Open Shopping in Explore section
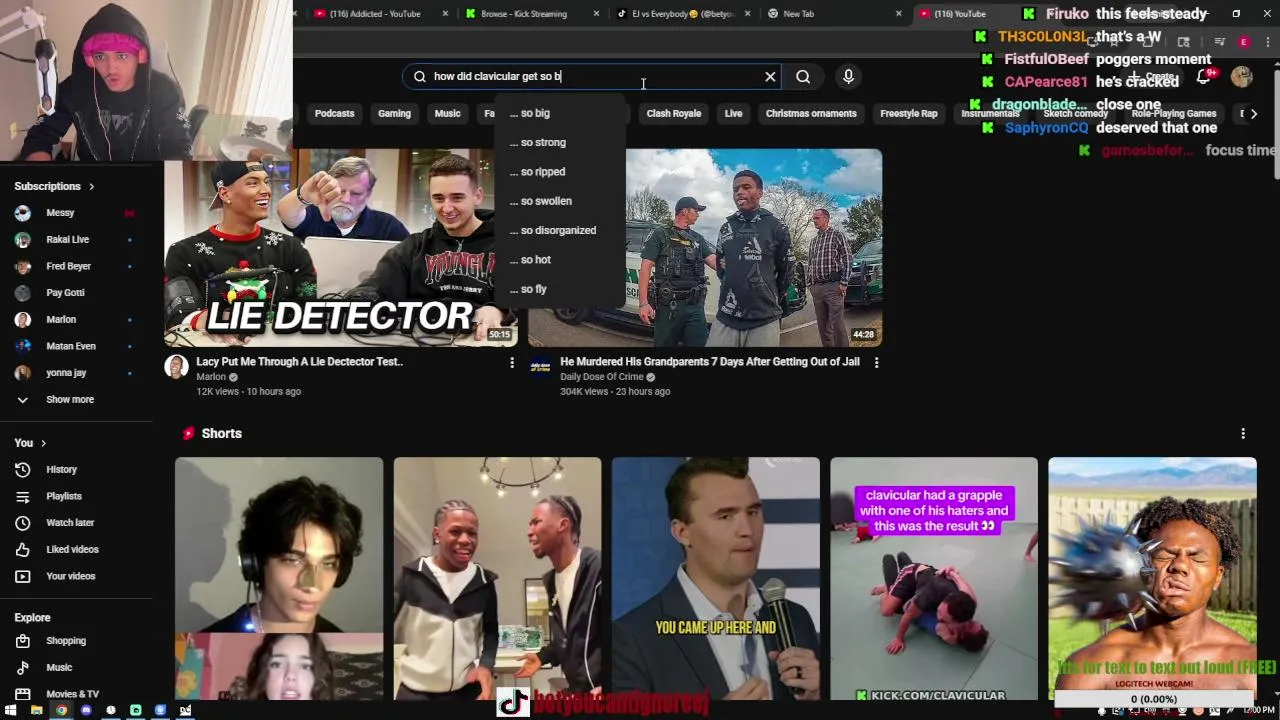Image resolution: width=1280 pixels, height=720 pixels. point(66,640)
